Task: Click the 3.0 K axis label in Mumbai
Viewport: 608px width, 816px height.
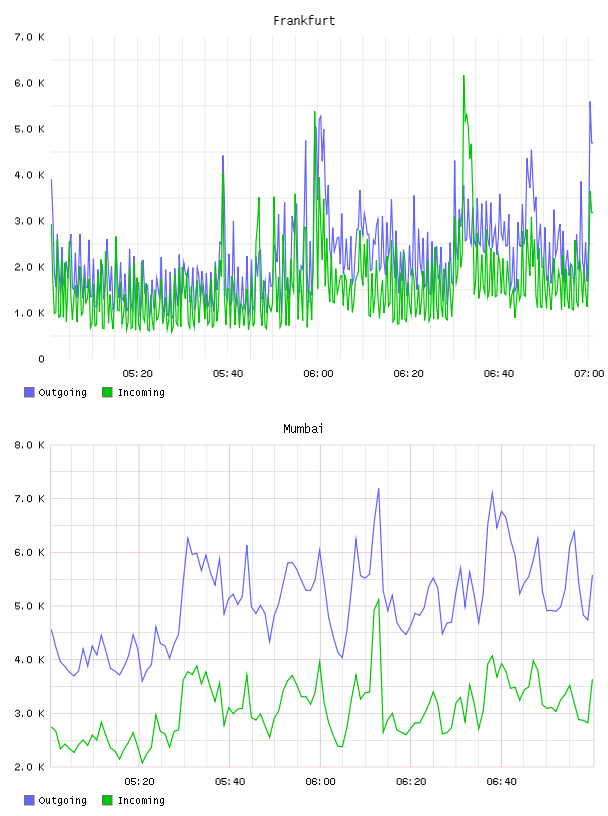Action: coord(30,713)
